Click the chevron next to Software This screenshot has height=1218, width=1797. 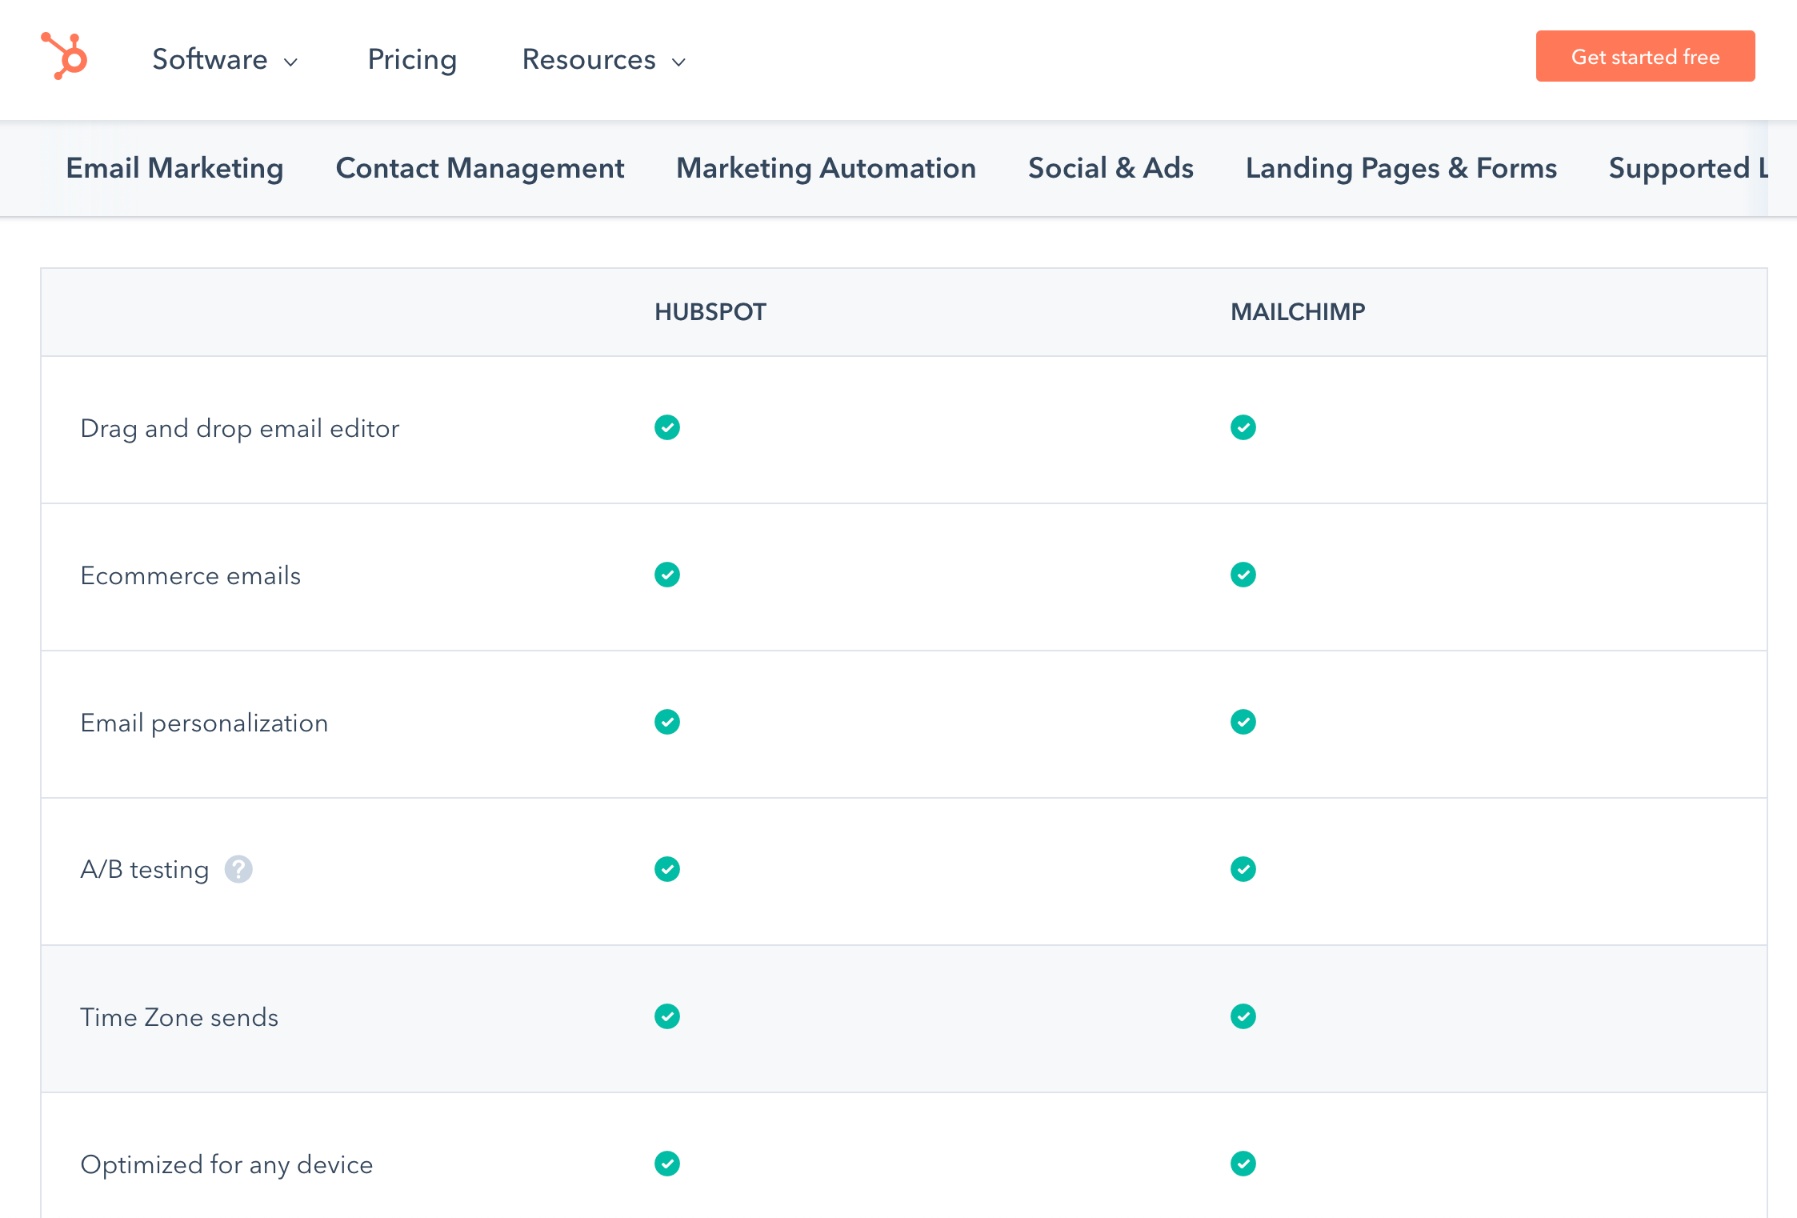tap(291, 62)
